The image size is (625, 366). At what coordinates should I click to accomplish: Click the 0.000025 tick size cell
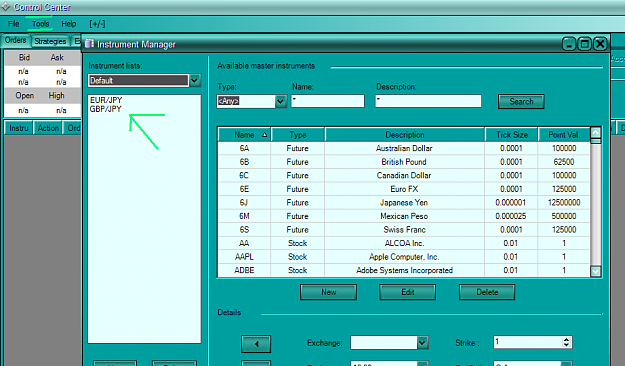pyautogui.click(x=511, y=216)
